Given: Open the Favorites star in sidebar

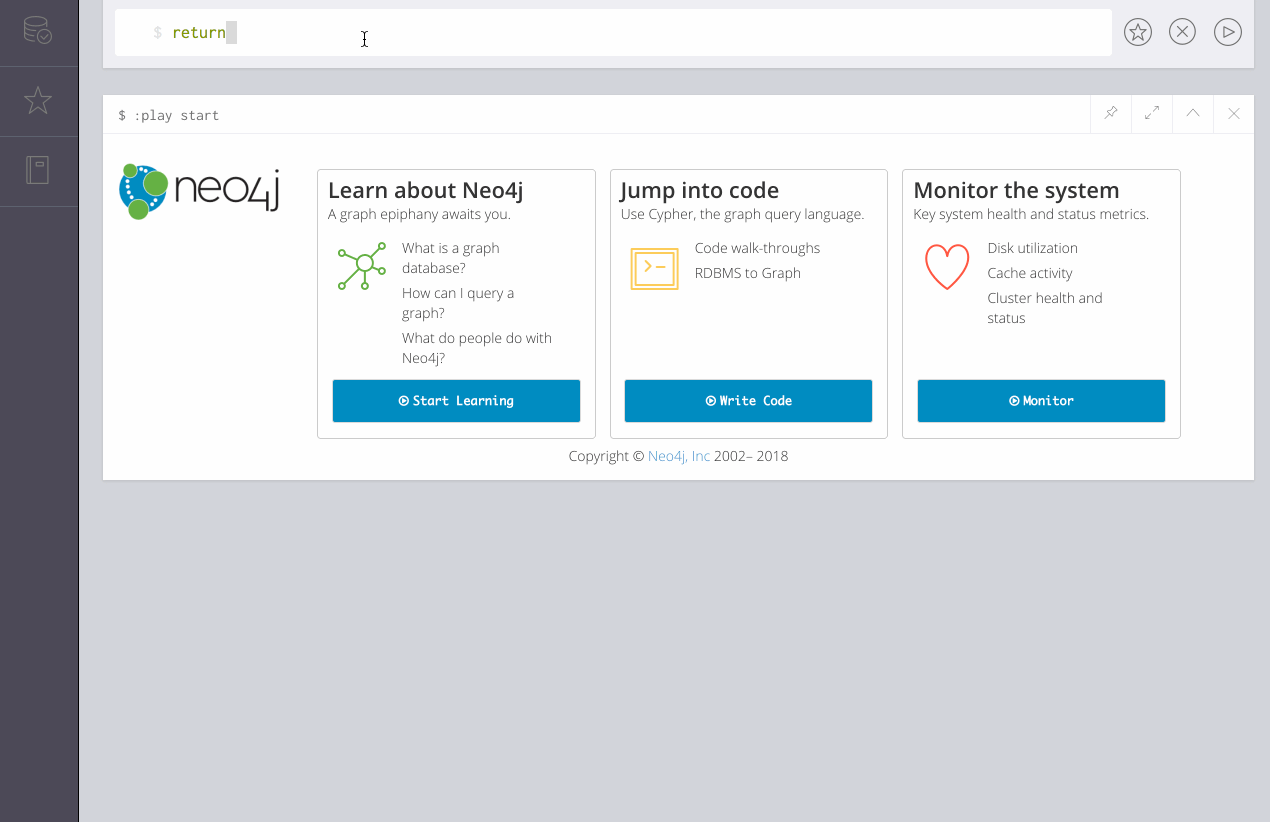Looking at the screenshot, I should pos(38,100).
